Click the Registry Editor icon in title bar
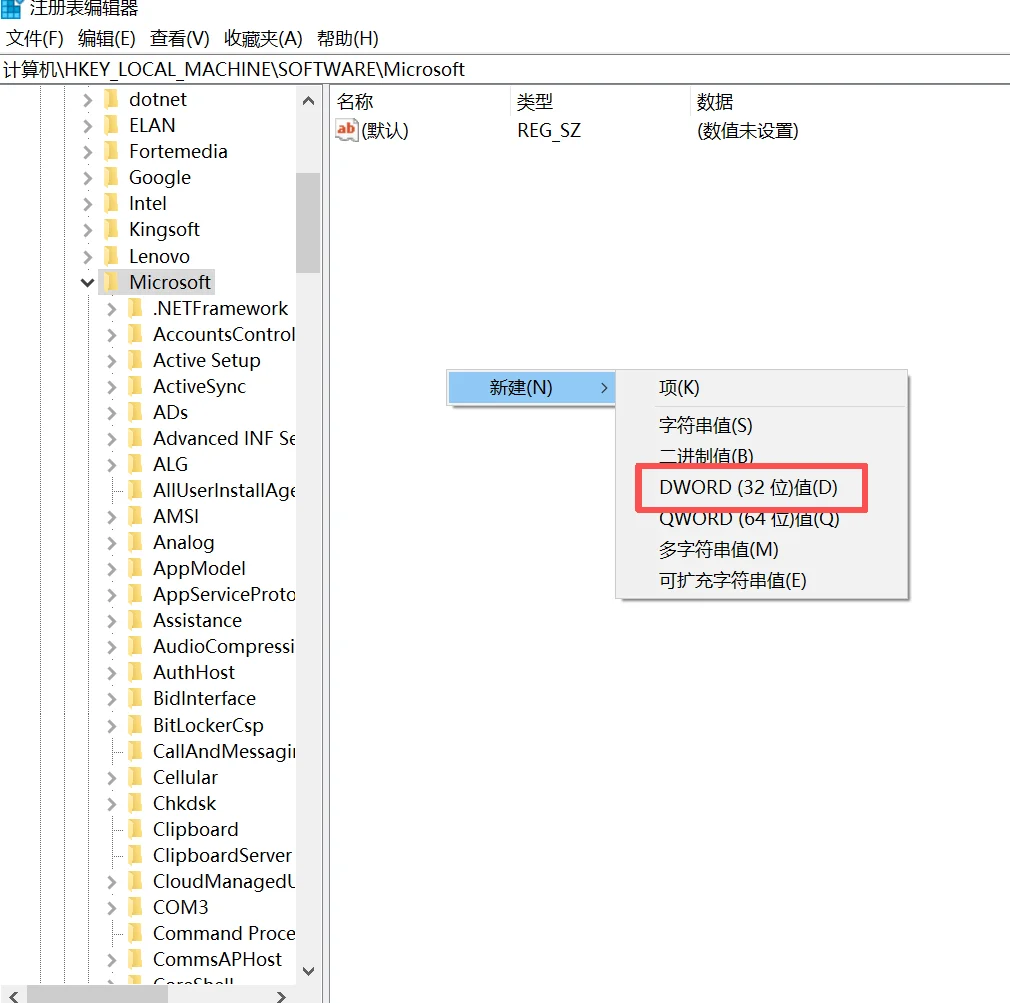The width and height of the screenshot is (1010, 1003). (13, 10)
